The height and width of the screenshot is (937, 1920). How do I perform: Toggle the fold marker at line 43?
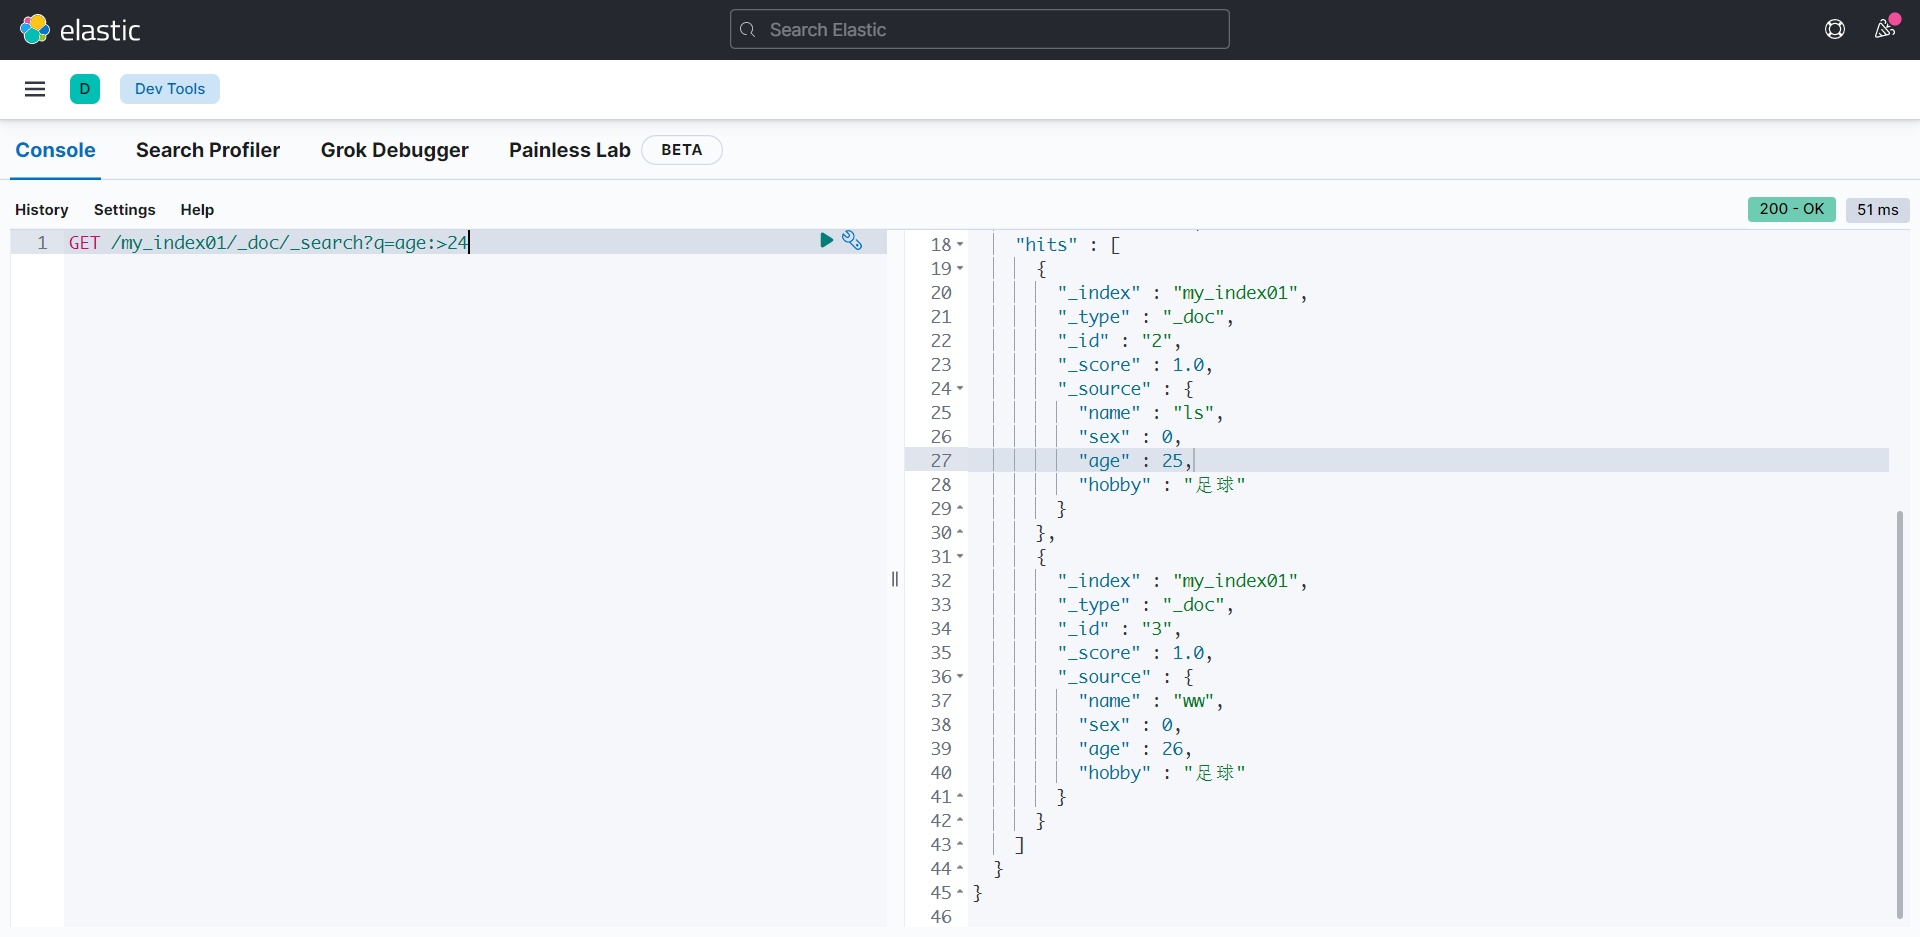click(960, 845)
